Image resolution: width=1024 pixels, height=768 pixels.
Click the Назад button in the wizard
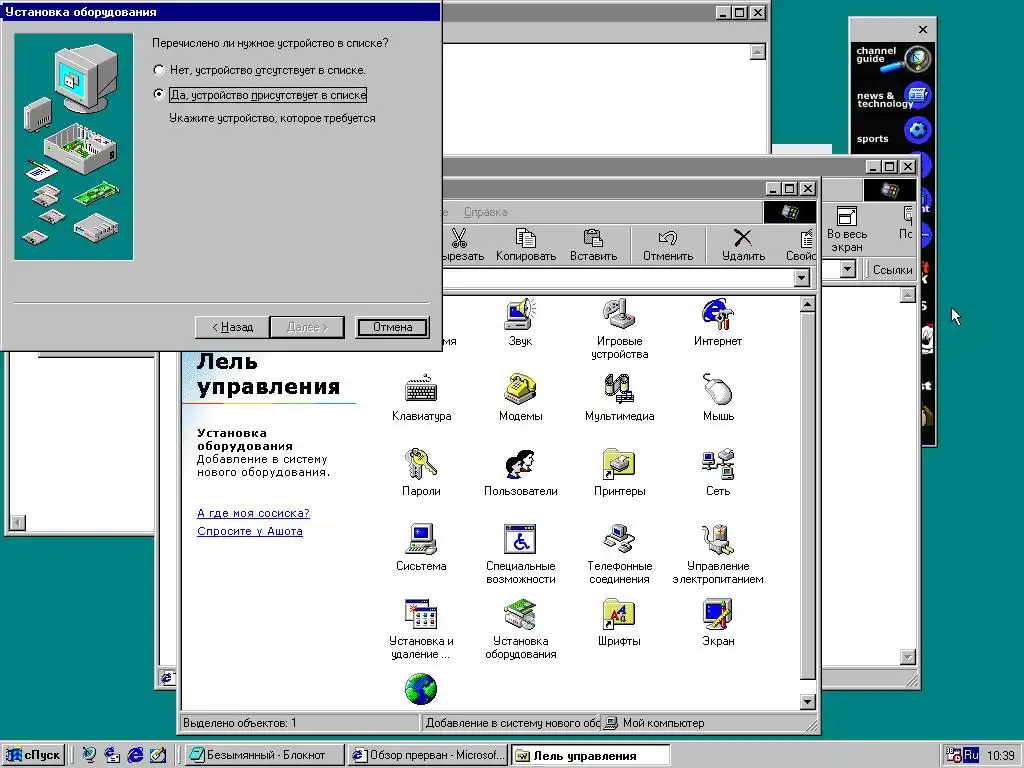click(232, 327)
